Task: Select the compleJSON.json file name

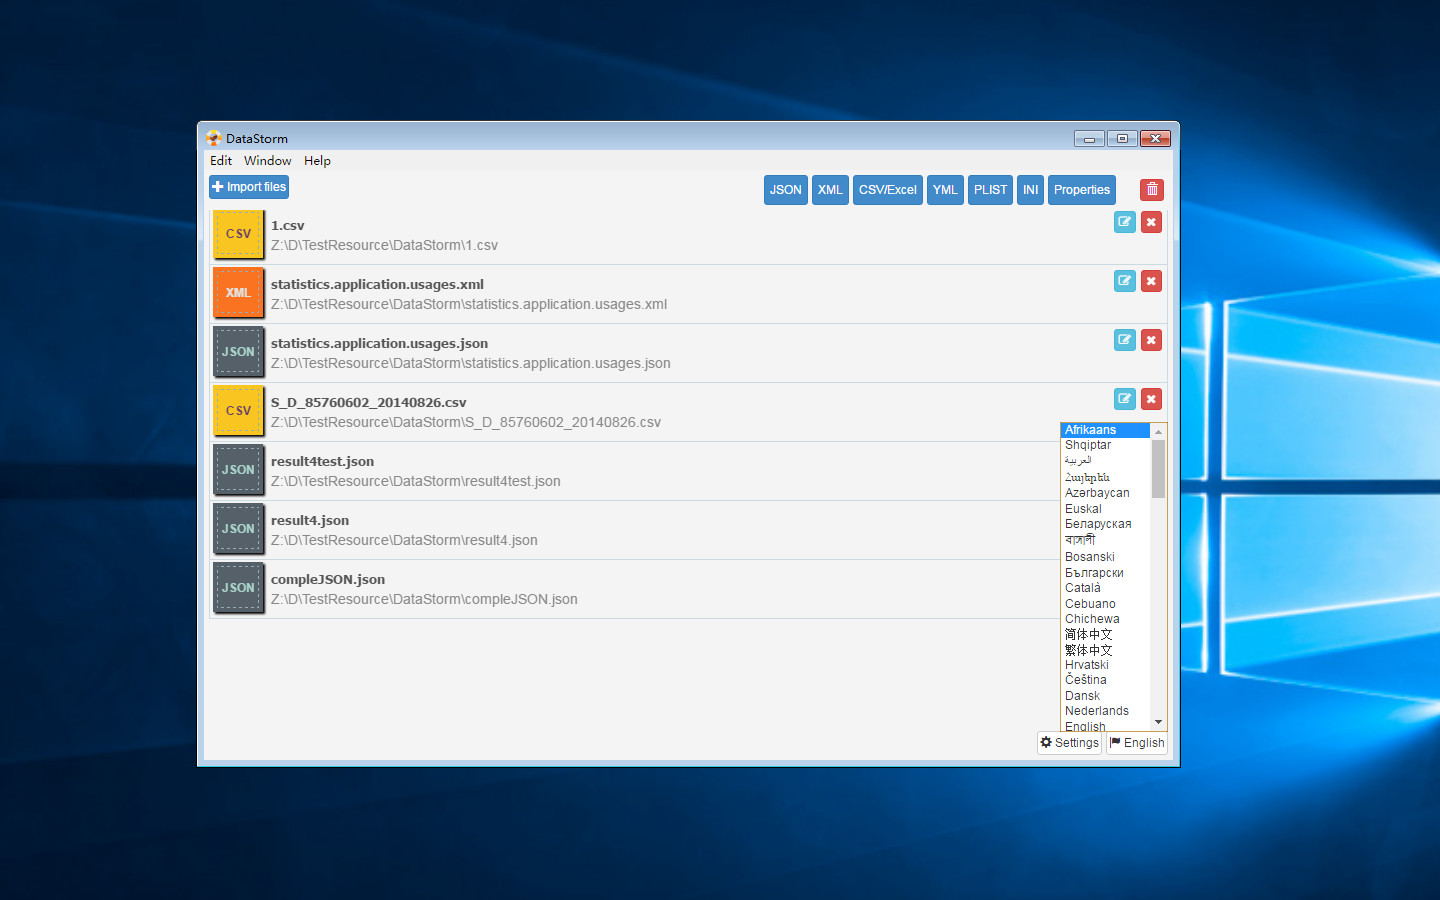Action: [x=328, y=580]
